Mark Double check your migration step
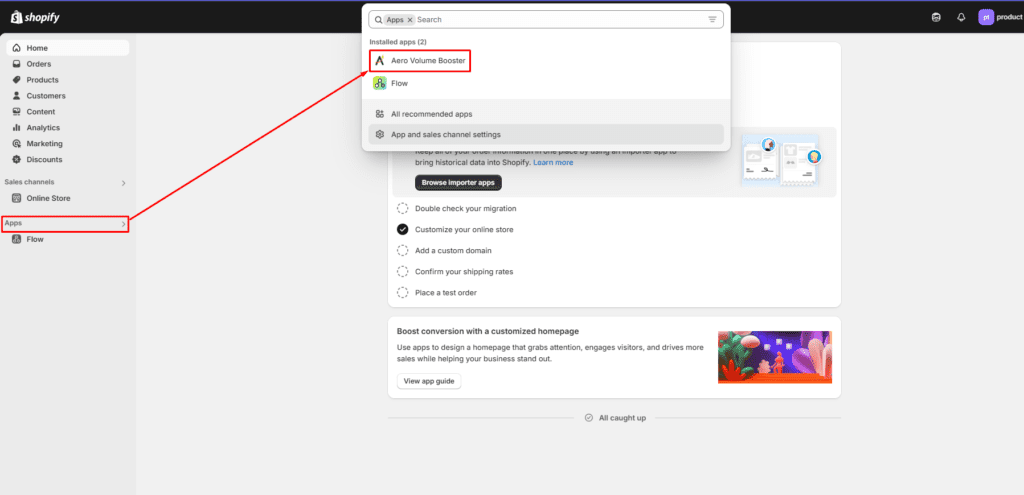 403,209
